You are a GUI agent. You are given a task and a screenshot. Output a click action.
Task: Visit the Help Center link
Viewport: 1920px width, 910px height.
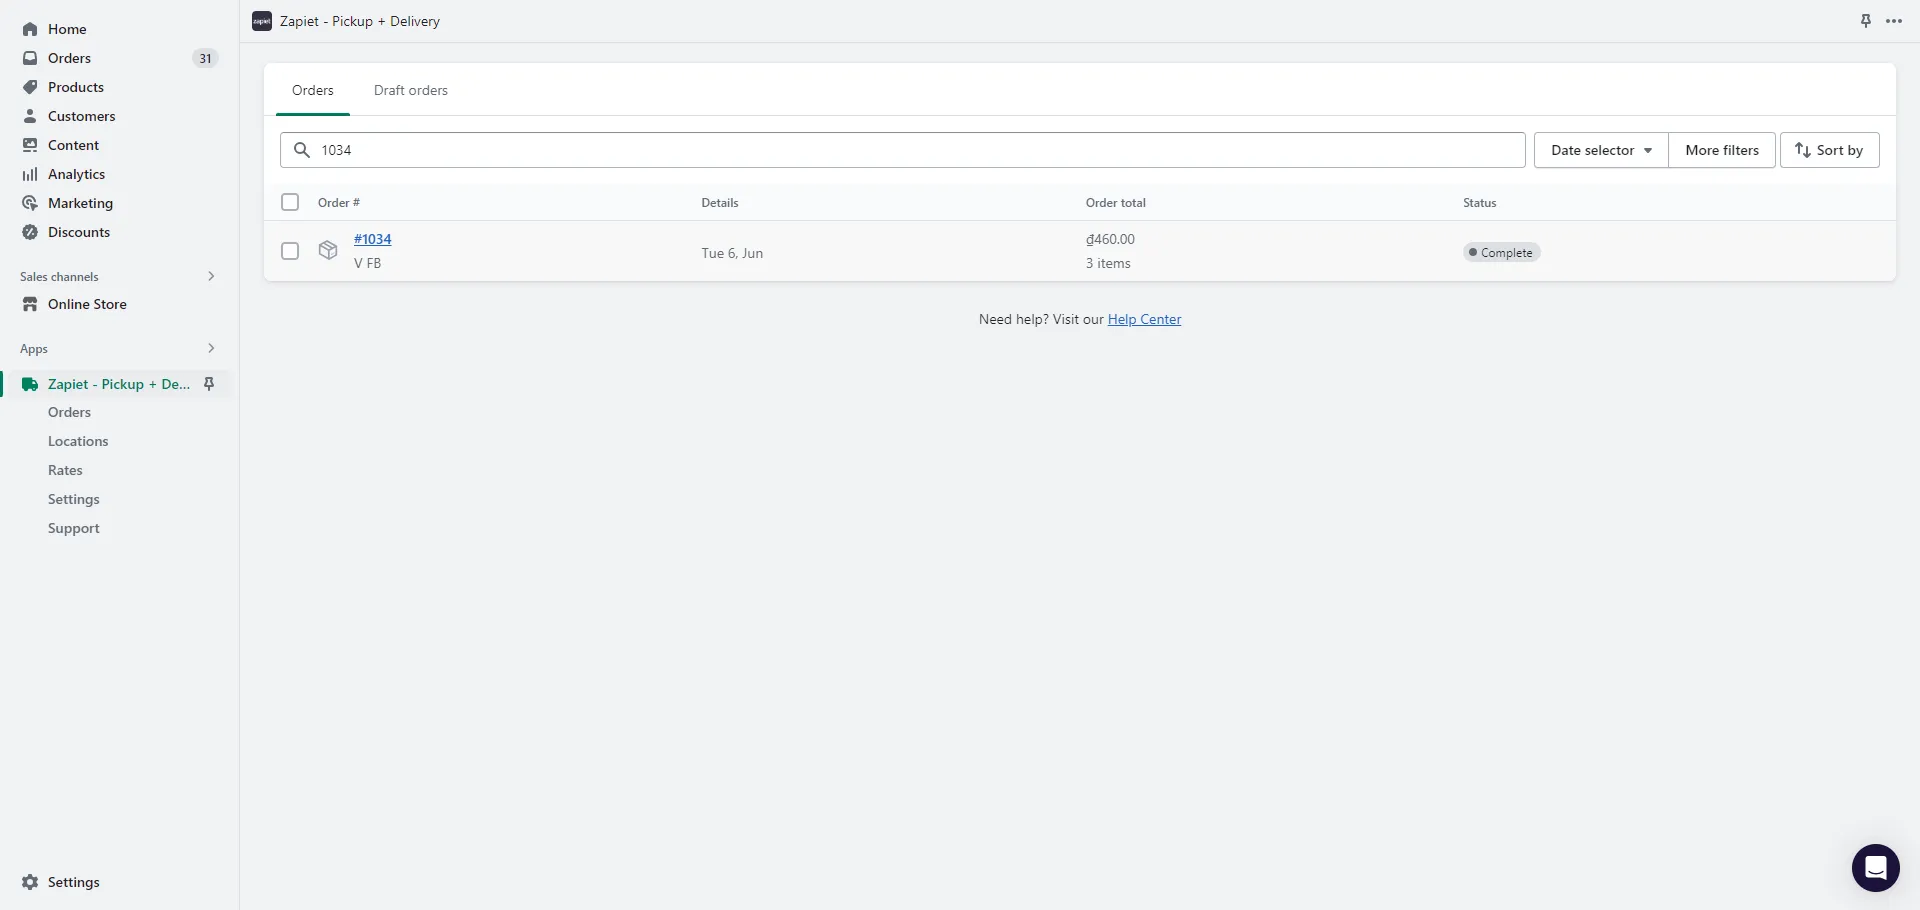pyautogui.click(x=1144, y=319)
